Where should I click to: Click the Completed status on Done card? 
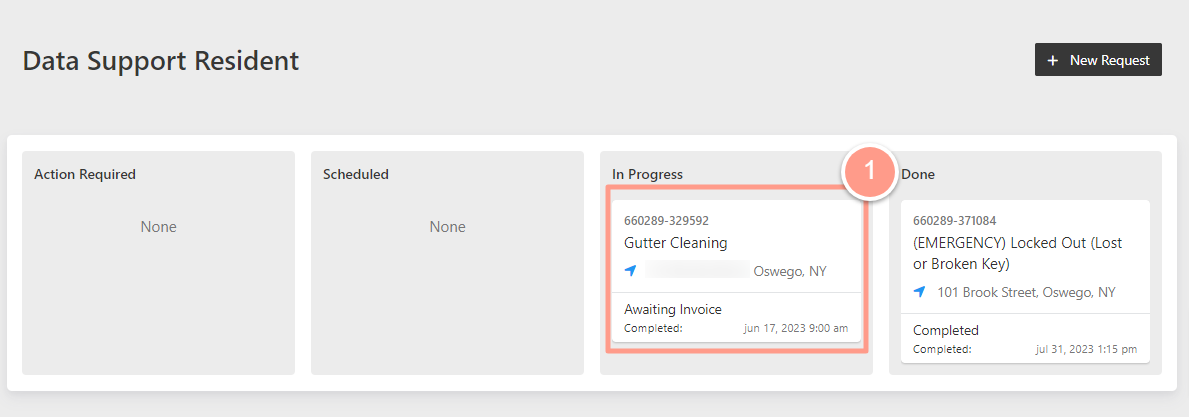(x=946, y=331)
